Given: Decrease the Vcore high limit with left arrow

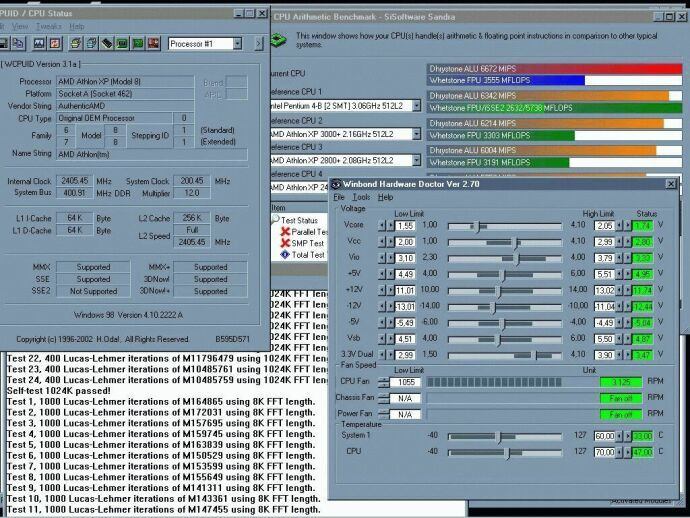Looking at the screenshot, I should click(x=619, y=226).
